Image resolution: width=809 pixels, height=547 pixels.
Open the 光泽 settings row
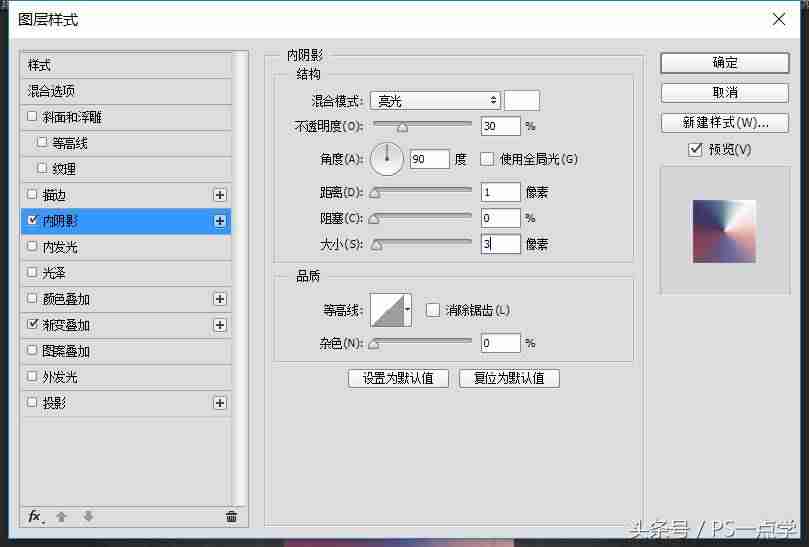pyautogui.click(x=126, y=273)
